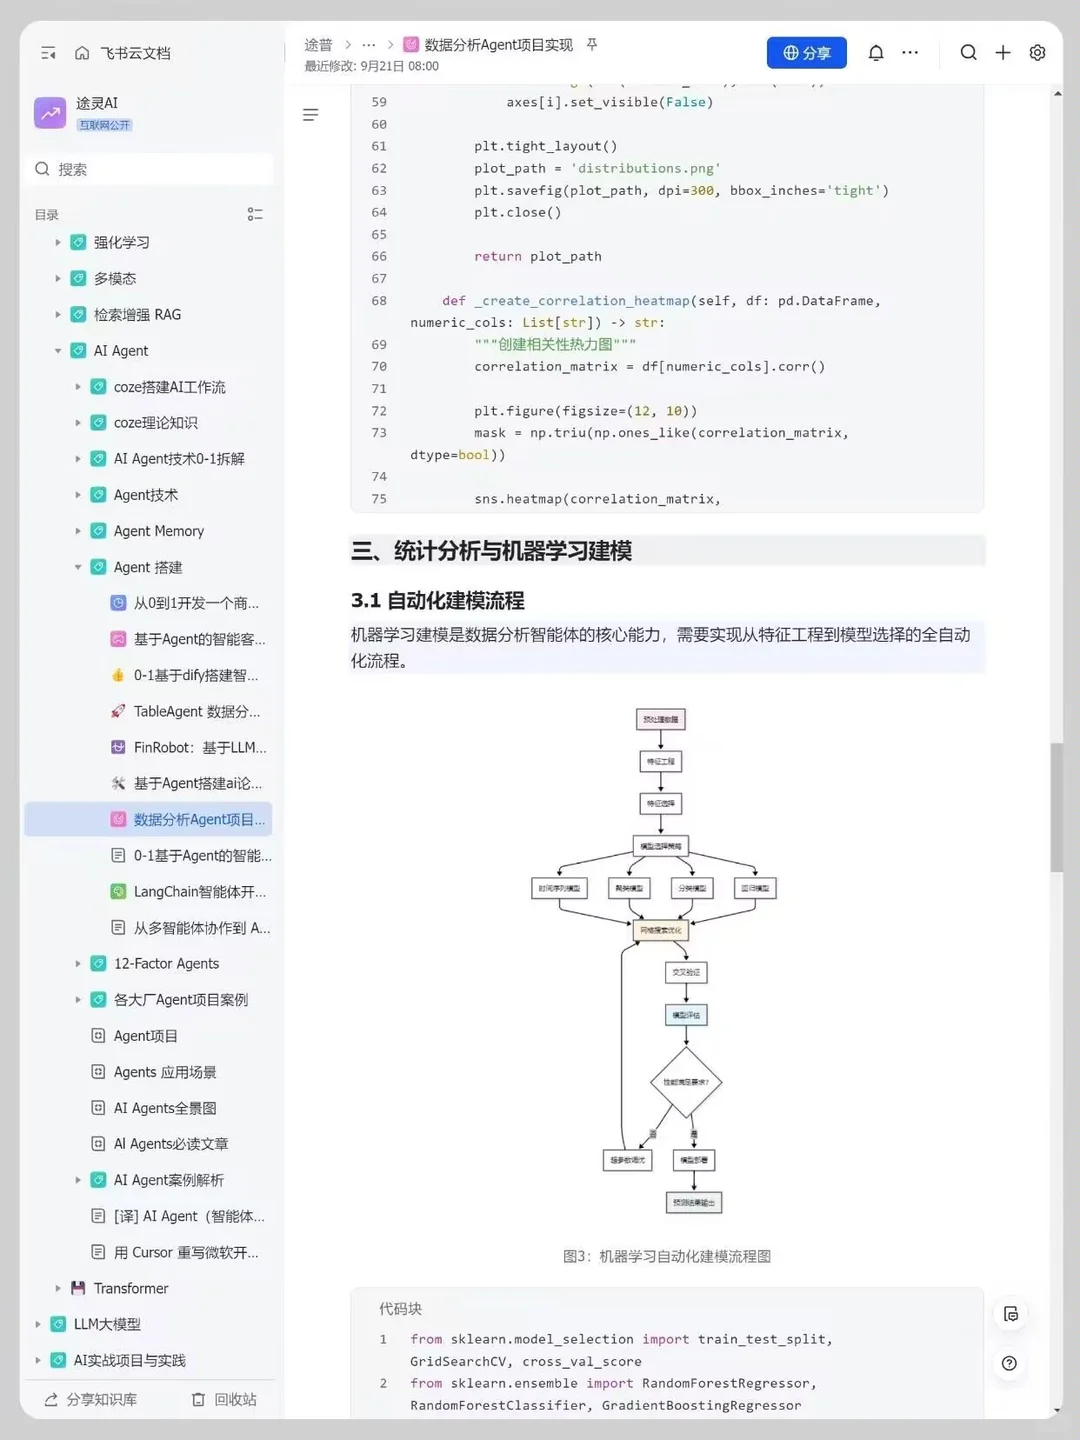1080x1440 pixels.
Task: Open 从多智能体协作到 A... document
Action: click(202, 928)
